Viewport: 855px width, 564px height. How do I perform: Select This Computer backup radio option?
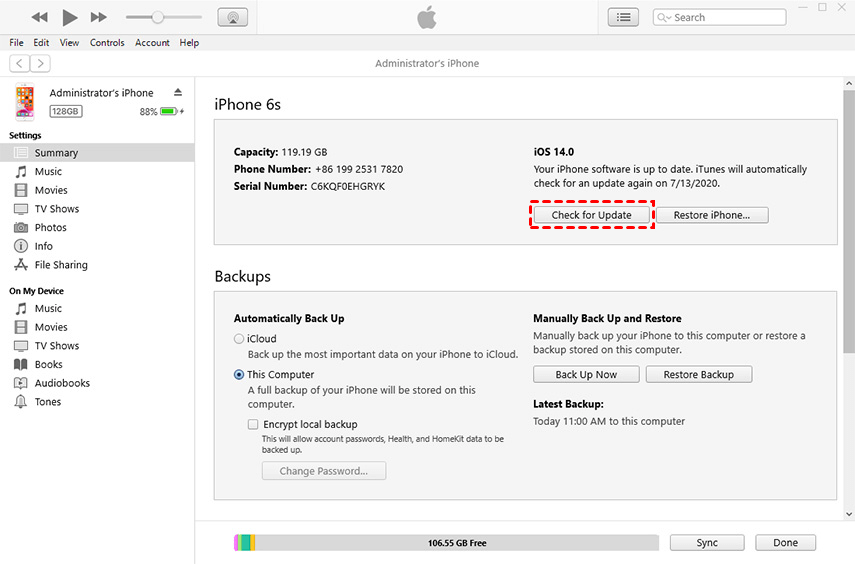(x=239, y=375)
